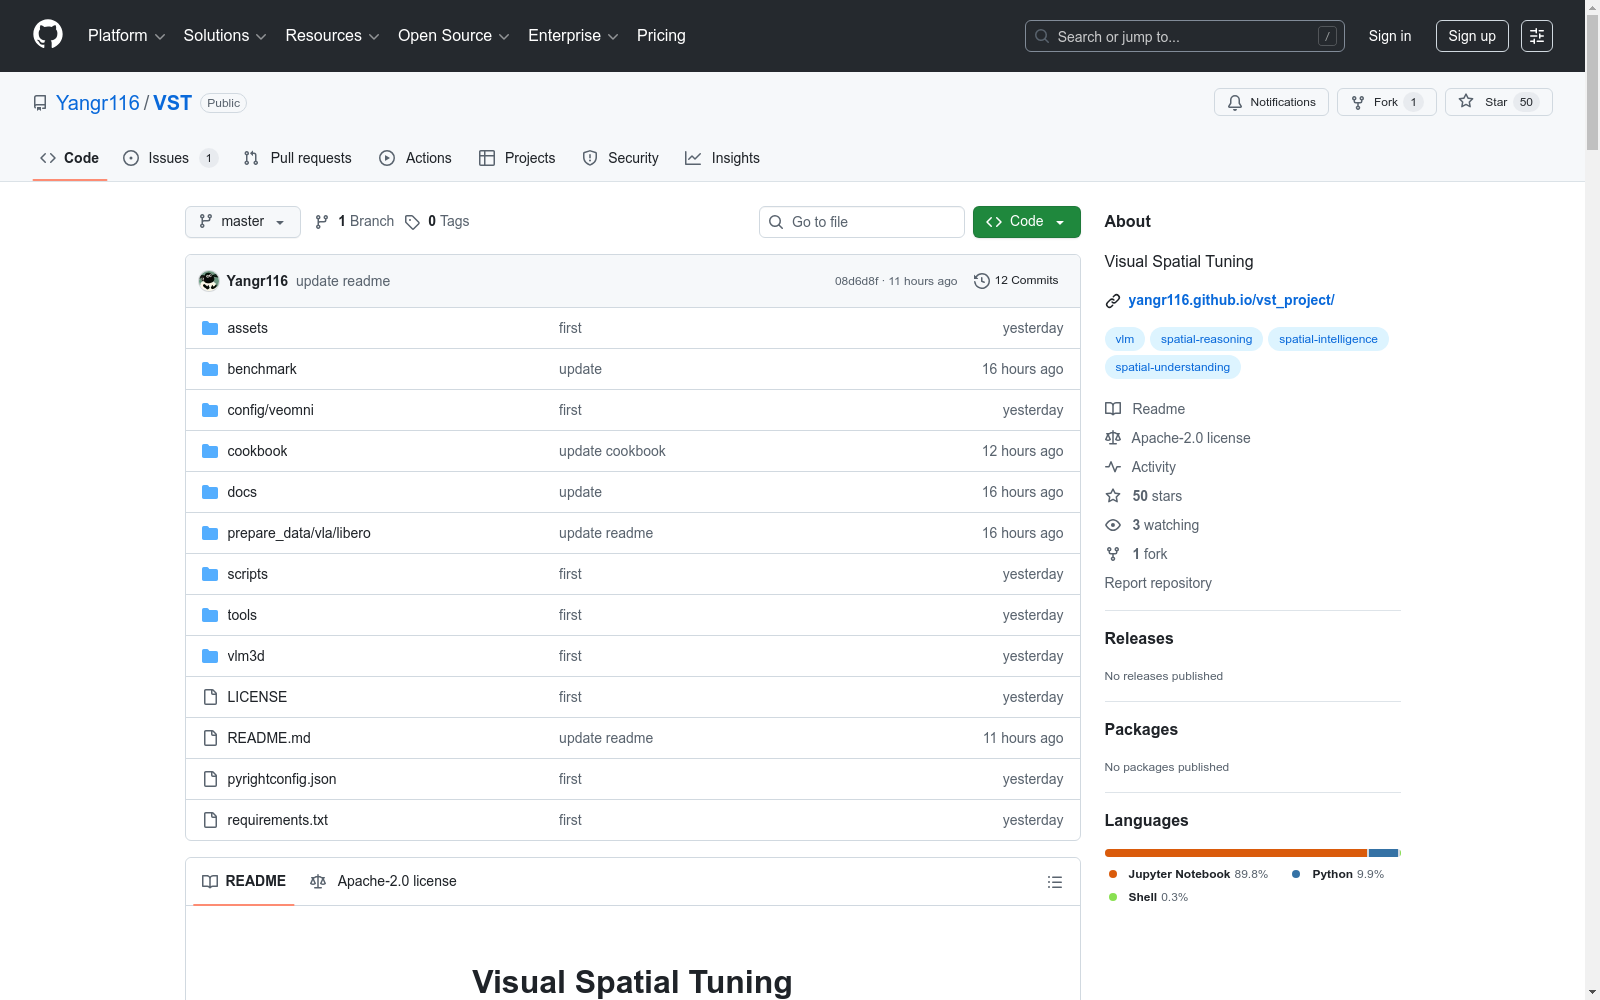Open the yangr116.github.io/vst_project link

pyautogui.click(x=1231, y=300)
